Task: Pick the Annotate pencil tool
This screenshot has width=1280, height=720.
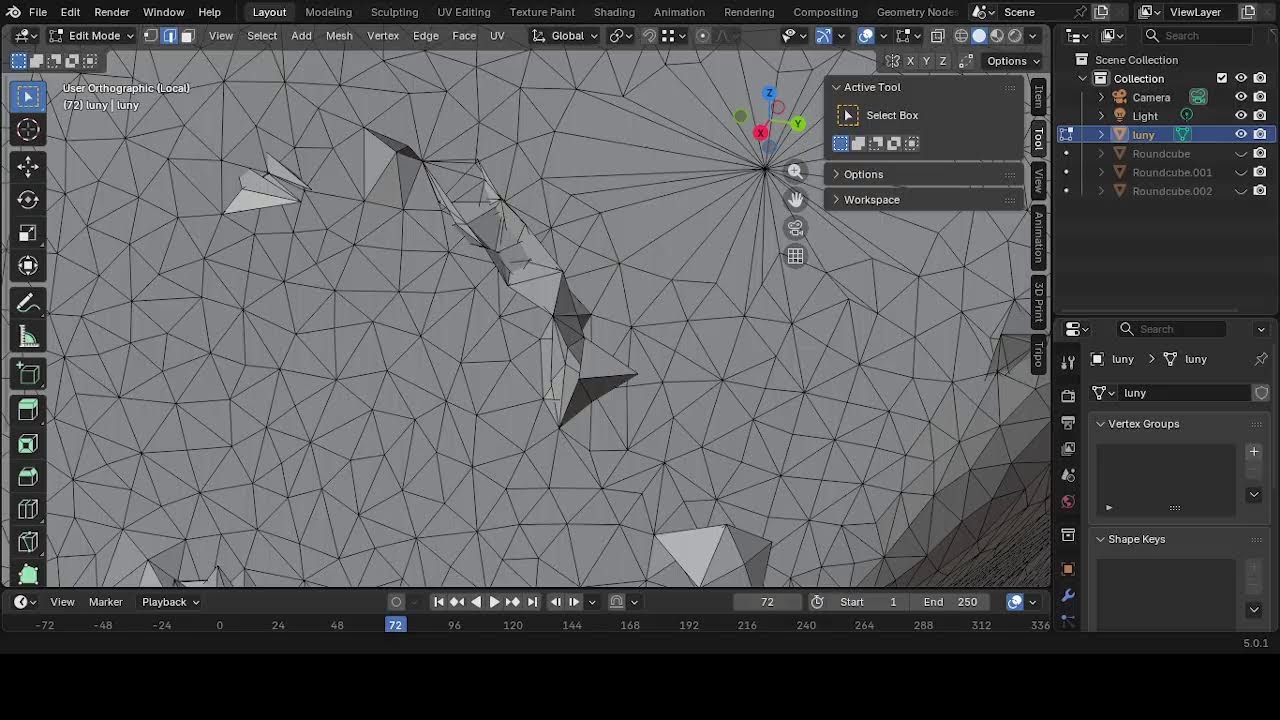Action: pyautogui.click(x=28, y=304)
